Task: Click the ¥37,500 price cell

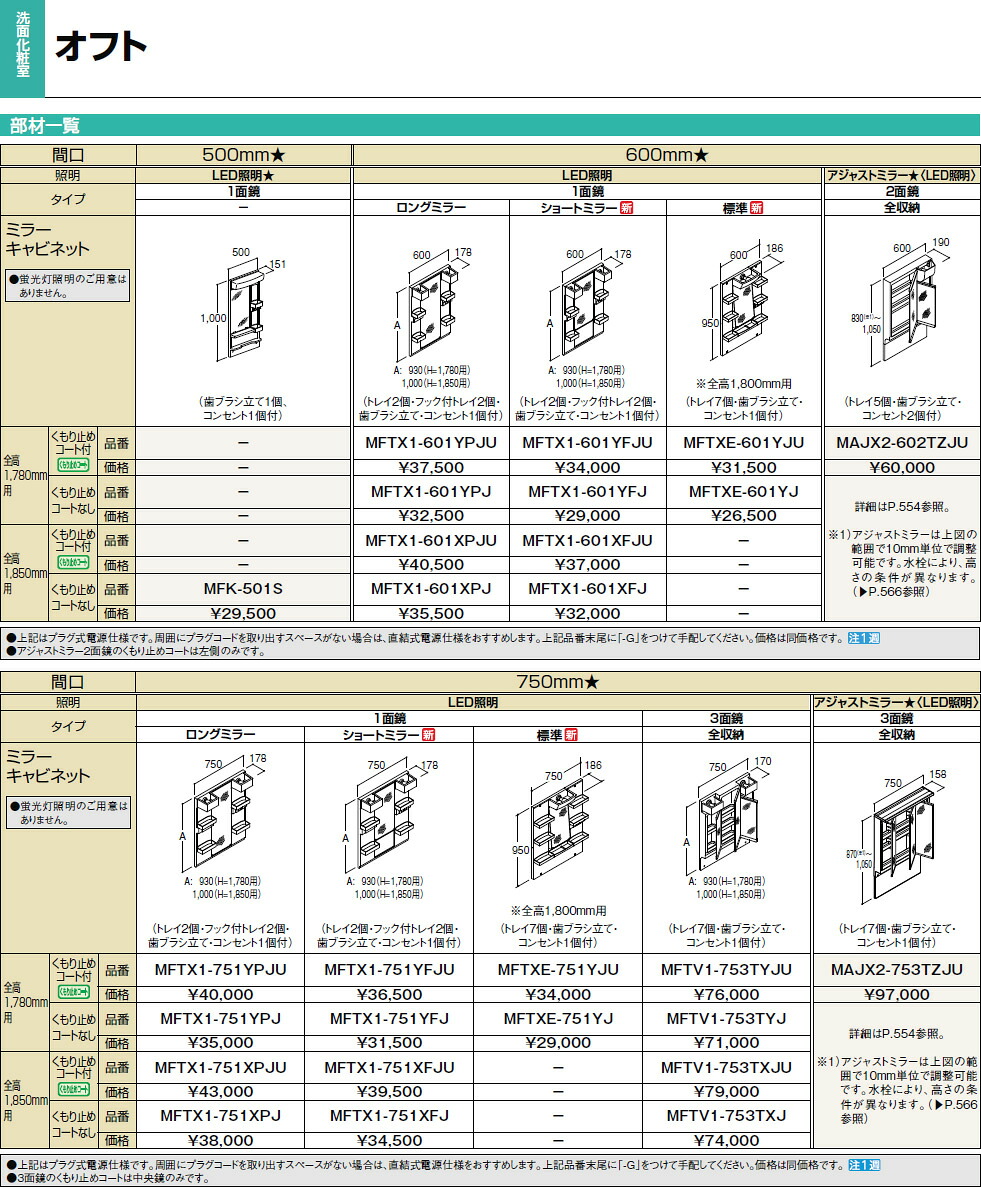Action: pyautogui.click(x=431, y=467)
